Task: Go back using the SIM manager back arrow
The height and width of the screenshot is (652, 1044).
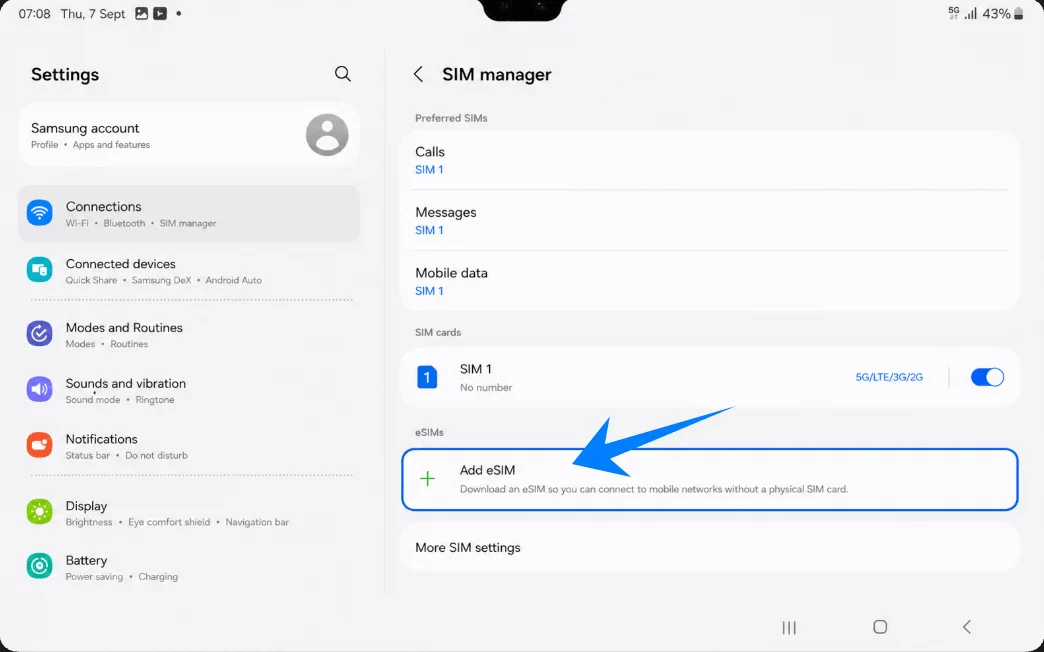Action: [x=418, y=74]
